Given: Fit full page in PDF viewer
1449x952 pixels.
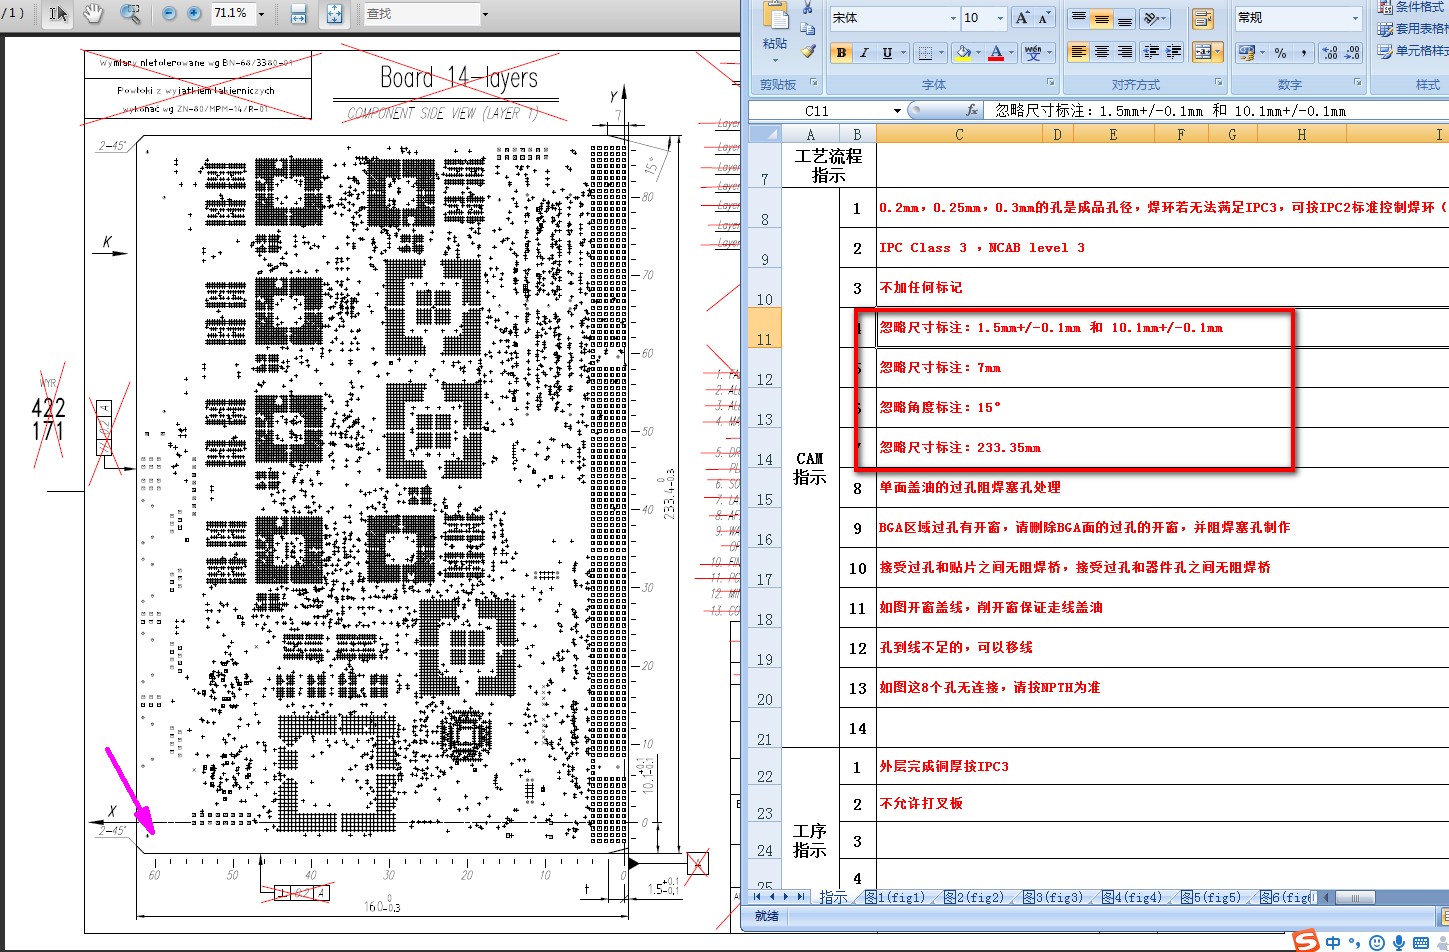Looking at the screenshot, I should pos(334,14).
